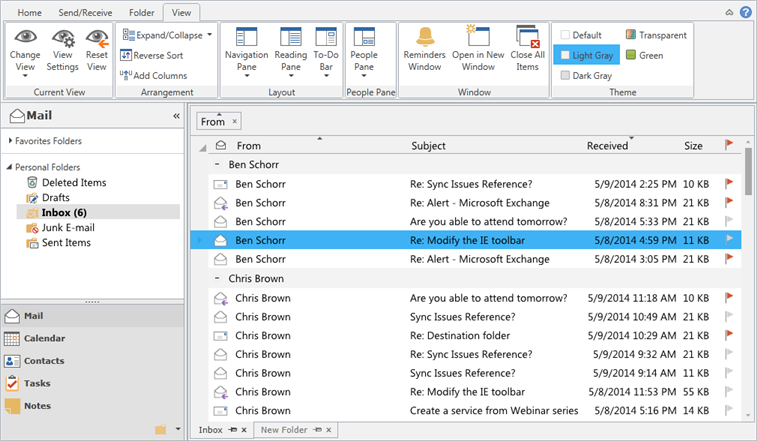This screenshot has width=757, height=441.
Task: Choose the Default theme option
Action: (587, 35)
